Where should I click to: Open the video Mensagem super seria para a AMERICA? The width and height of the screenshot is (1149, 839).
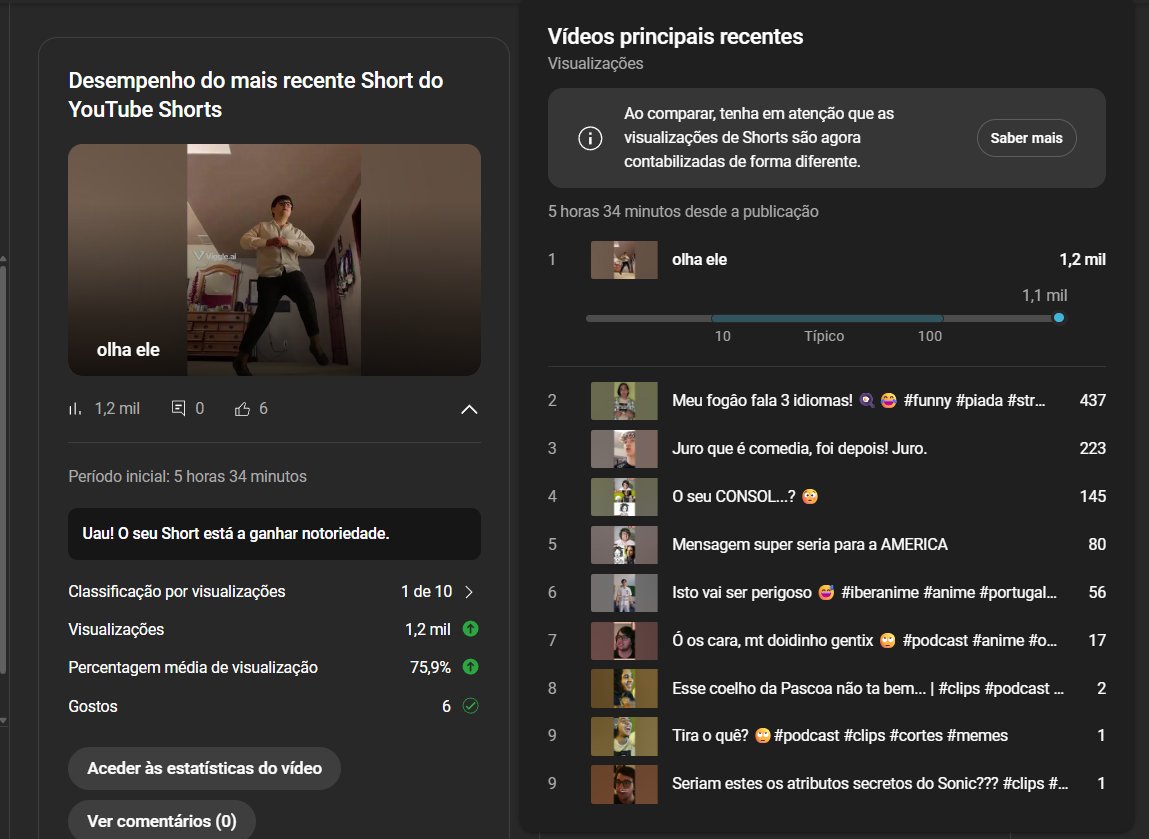tap(810, 544)
